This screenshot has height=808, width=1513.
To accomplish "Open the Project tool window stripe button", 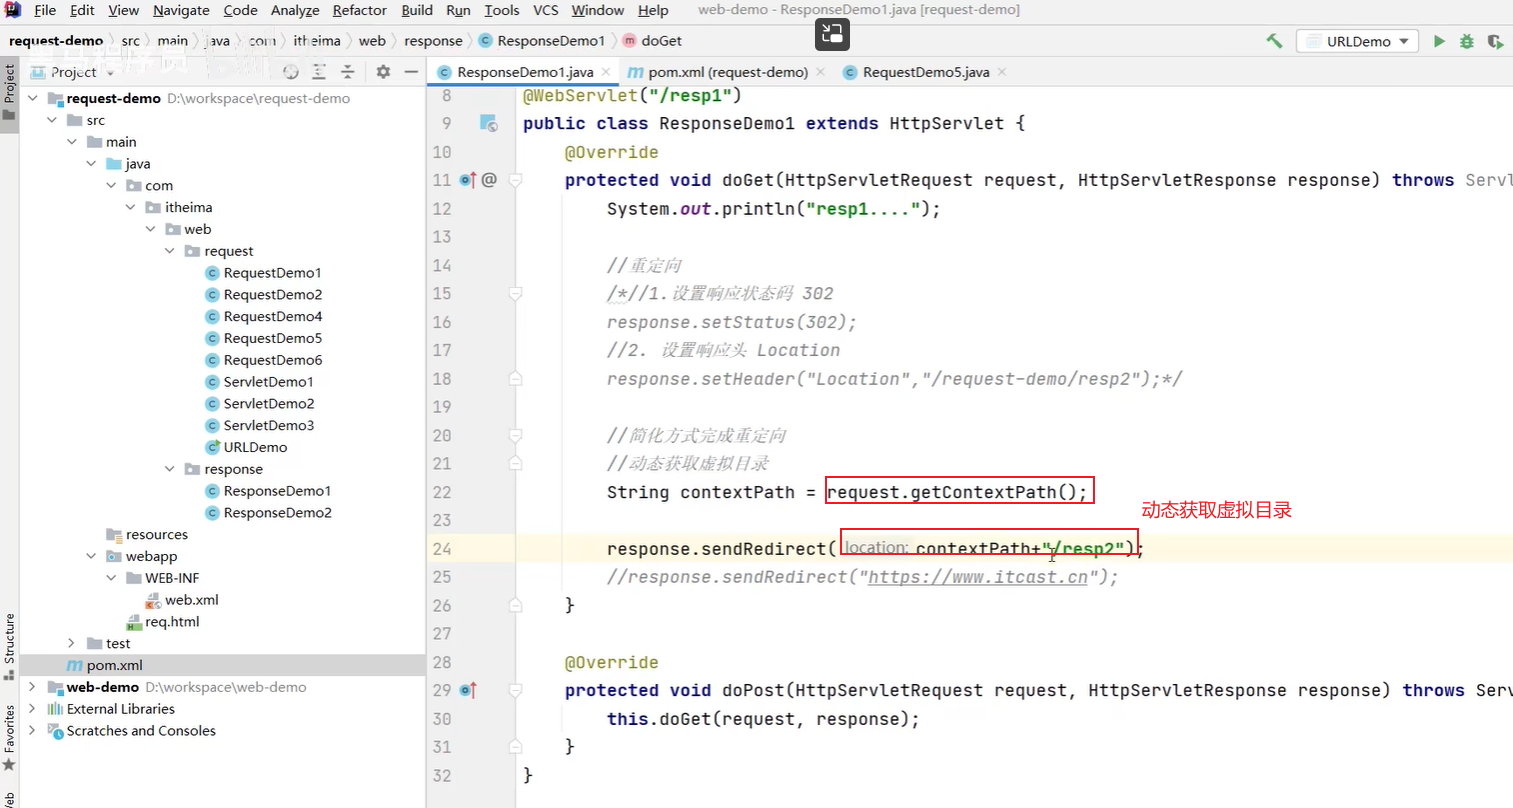I will 9,92.
